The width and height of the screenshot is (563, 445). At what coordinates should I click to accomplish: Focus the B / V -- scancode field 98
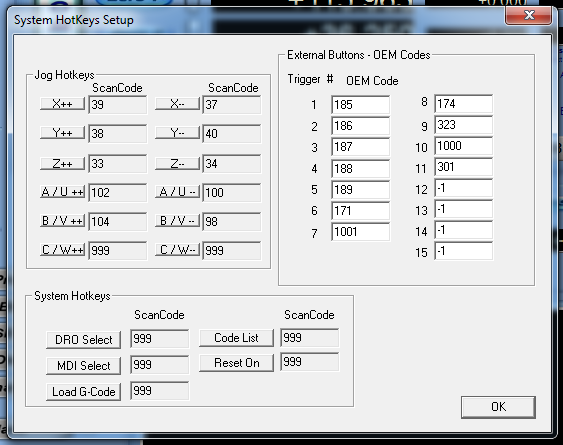[232, 221]
